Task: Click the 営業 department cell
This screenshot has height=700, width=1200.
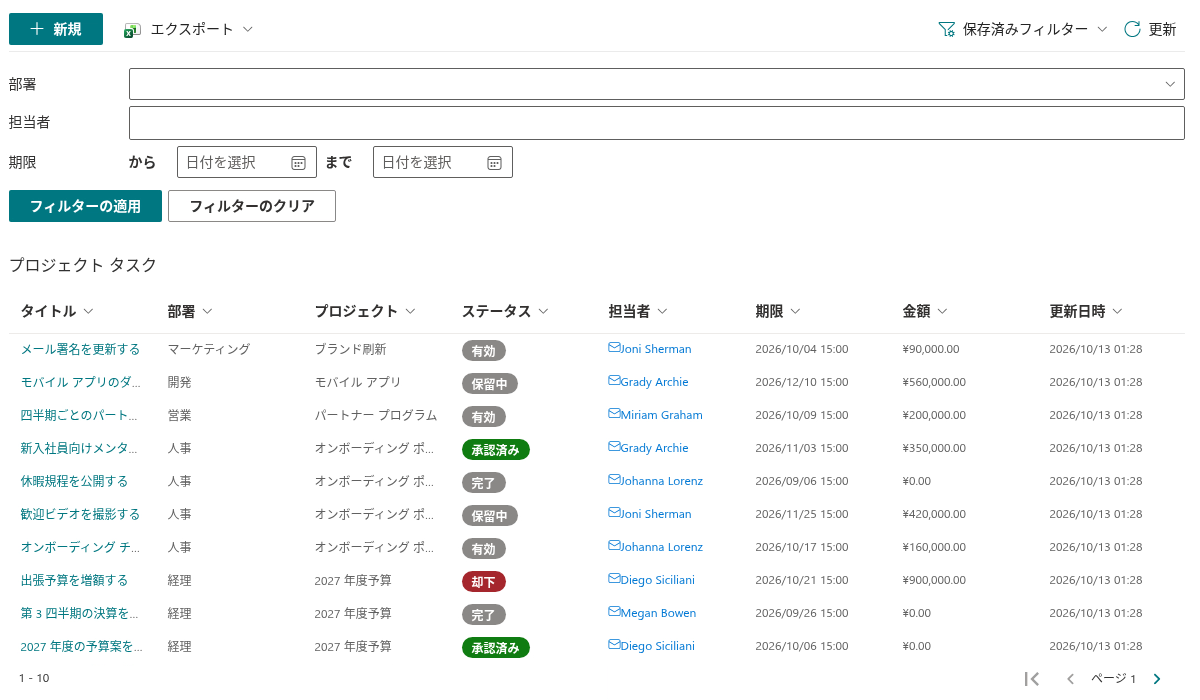Action: 180,415
